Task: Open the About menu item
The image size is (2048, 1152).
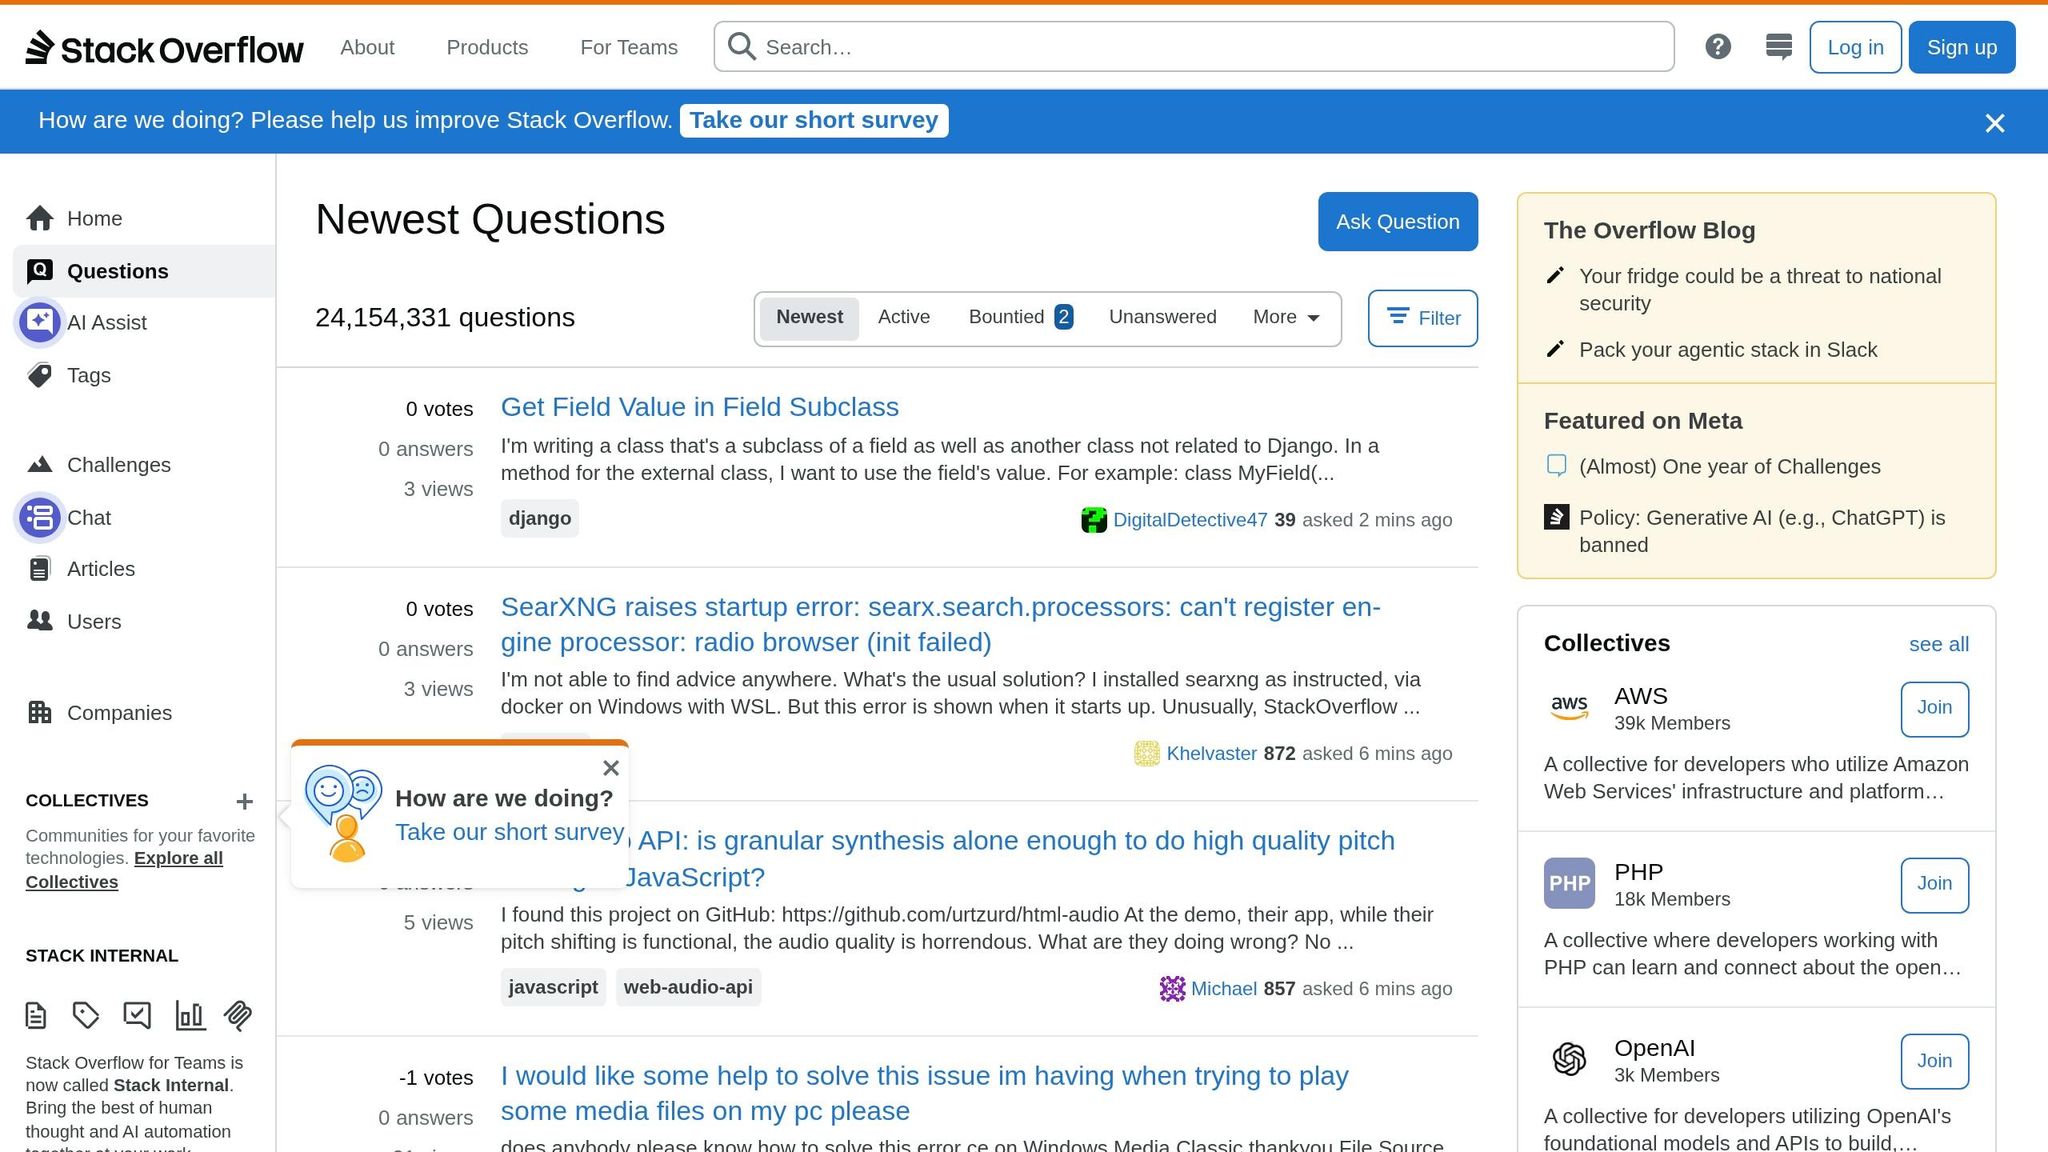Action: click(x=367, y=47)
